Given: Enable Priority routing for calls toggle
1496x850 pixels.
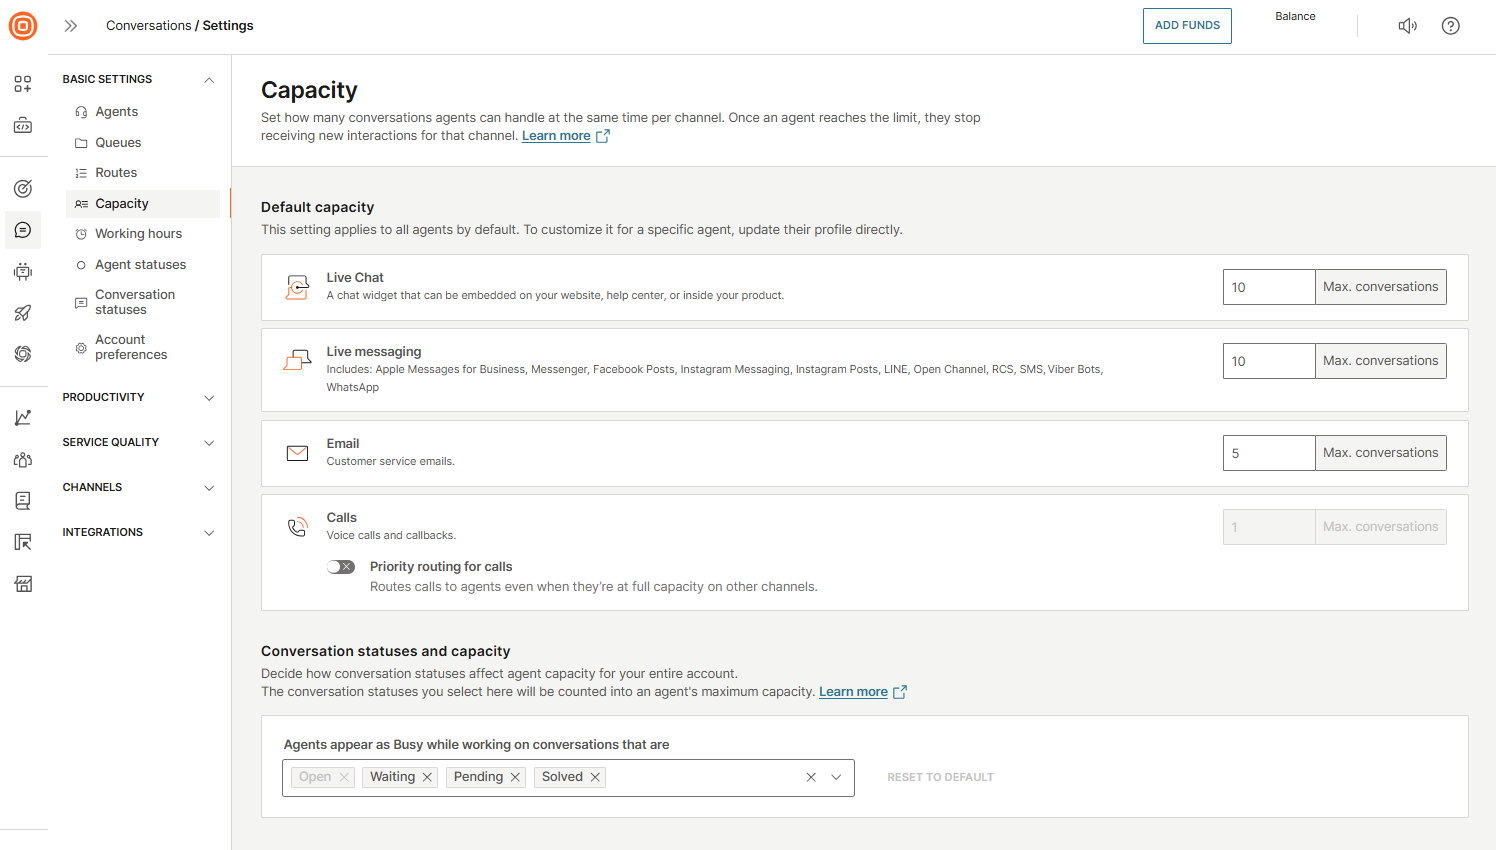Looking at the screenshot, I should (341, 567).
